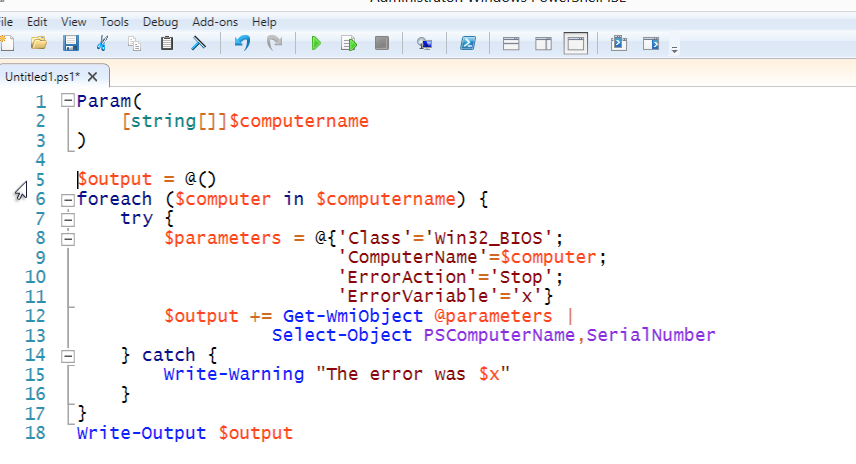The height and width of the screenshot is (464, 856).
Task: Click the Run Script green play icon
Action: click(x=316, y=43)
